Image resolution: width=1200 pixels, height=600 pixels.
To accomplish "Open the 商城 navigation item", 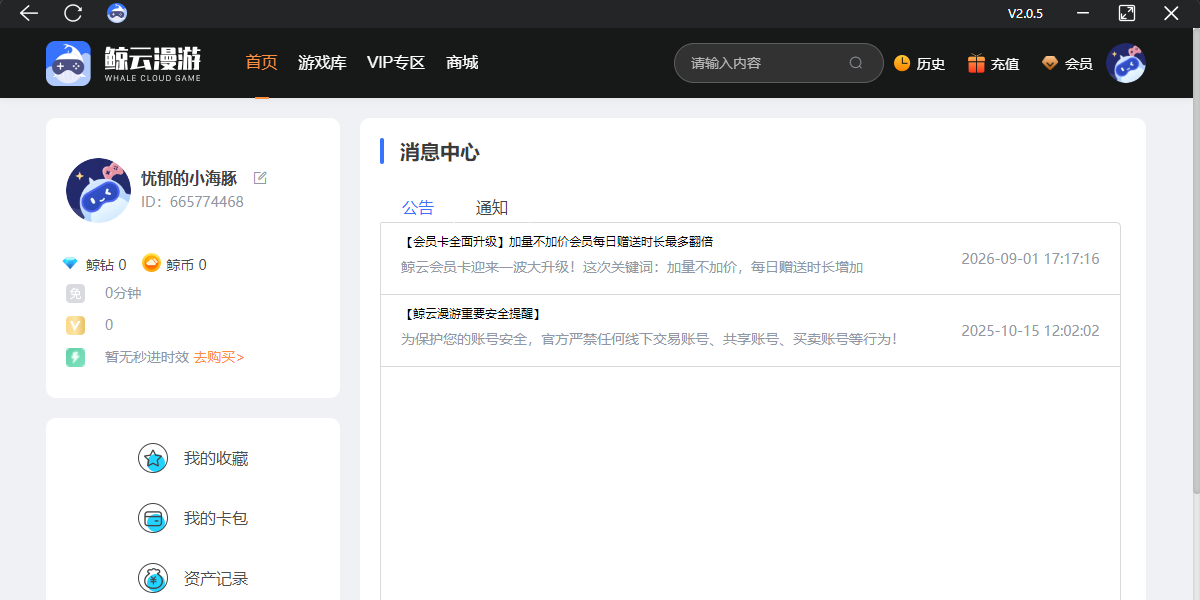I will click(462, 63).
